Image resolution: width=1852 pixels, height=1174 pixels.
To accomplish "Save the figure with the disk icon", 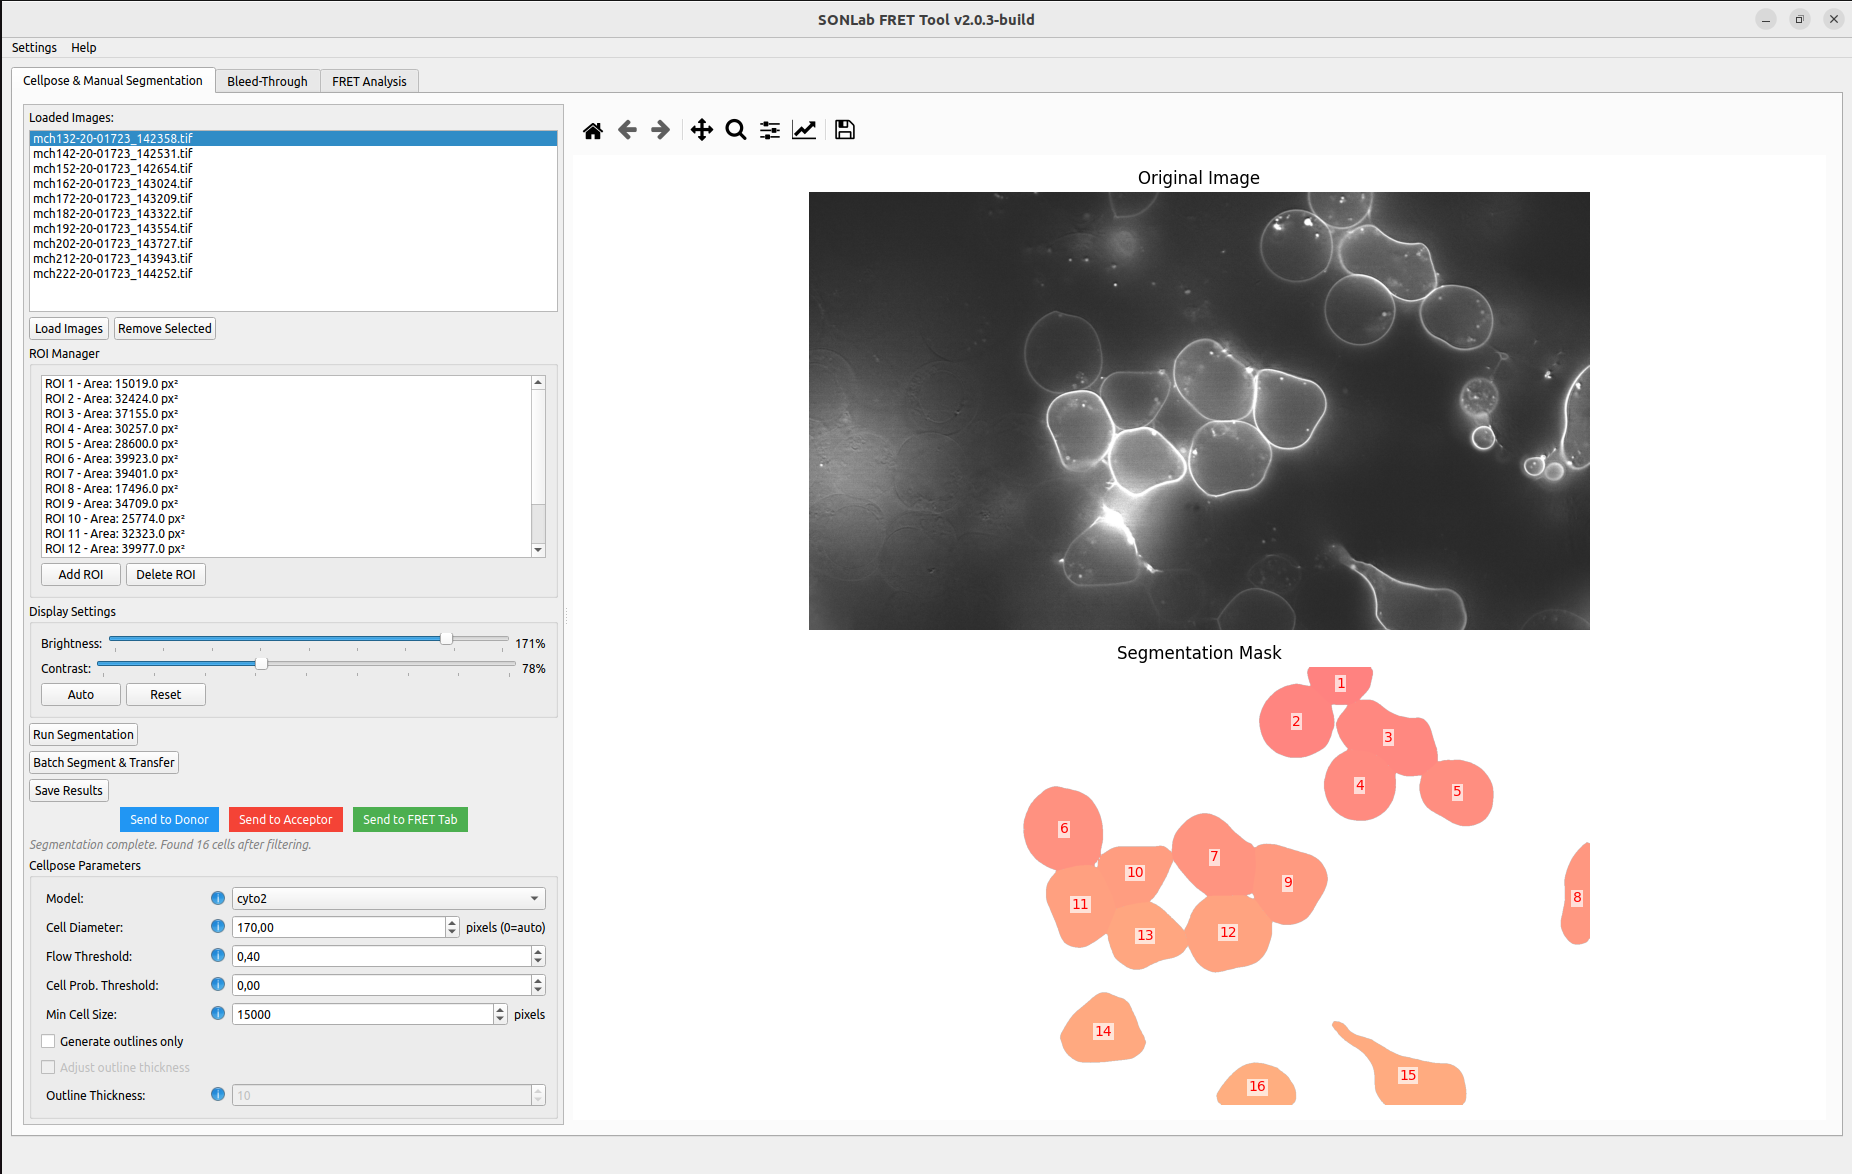I will 845,130.
